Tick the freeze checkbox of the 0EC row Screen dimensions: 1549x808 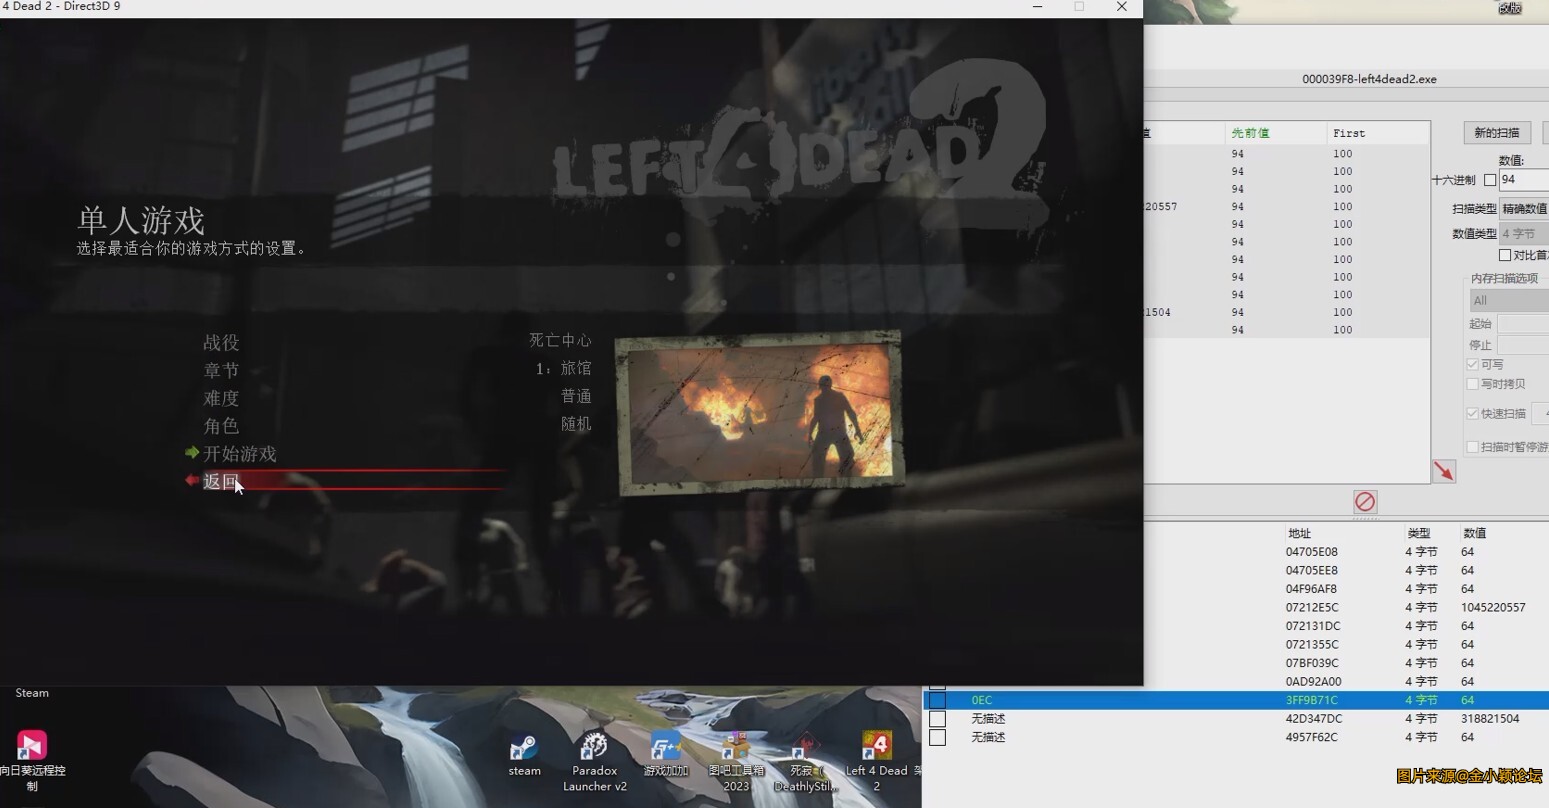[937, 700]
